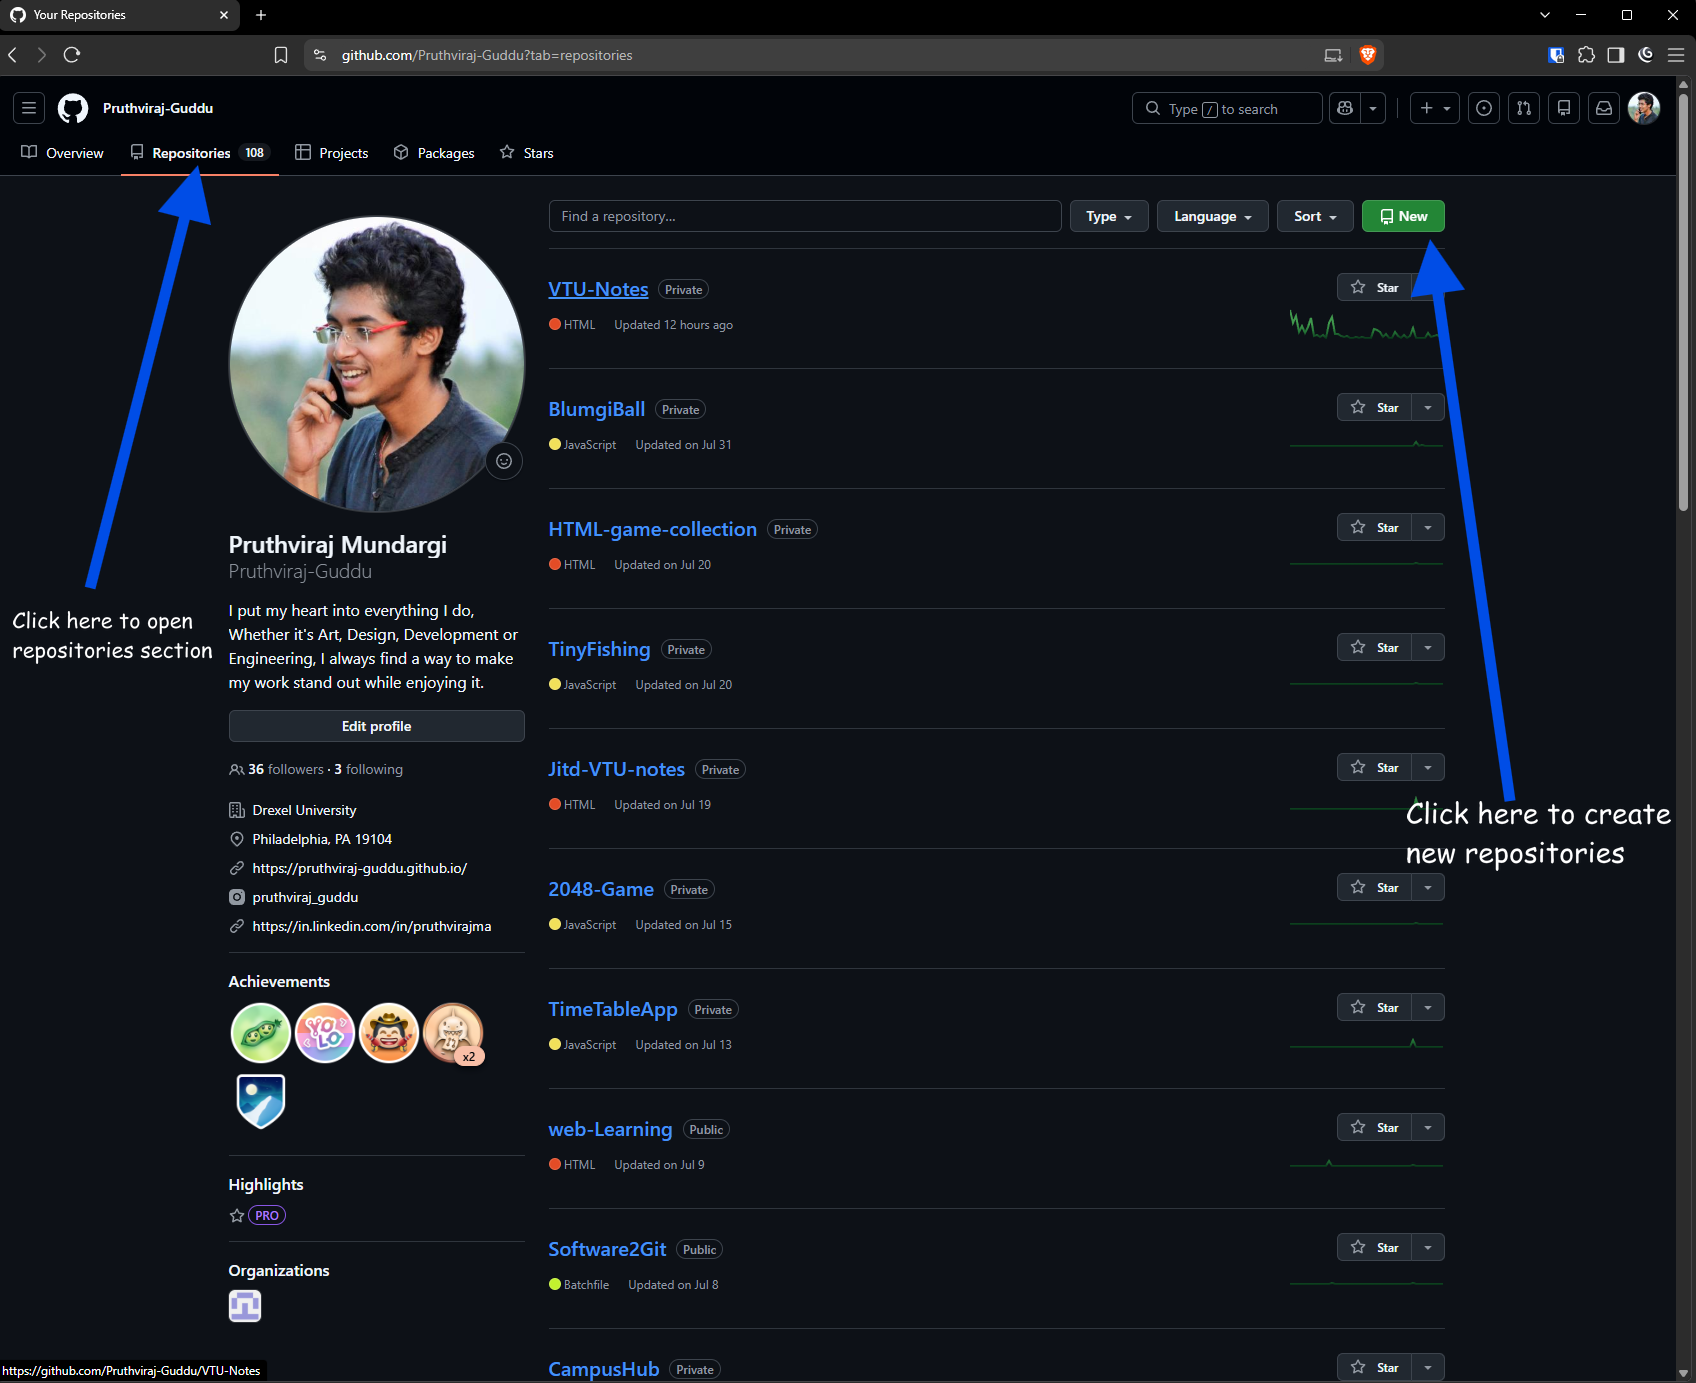This screenshot has width=1696, height=1383.
Task: Click the Edit profile button
Action: (x=377, y=726)
